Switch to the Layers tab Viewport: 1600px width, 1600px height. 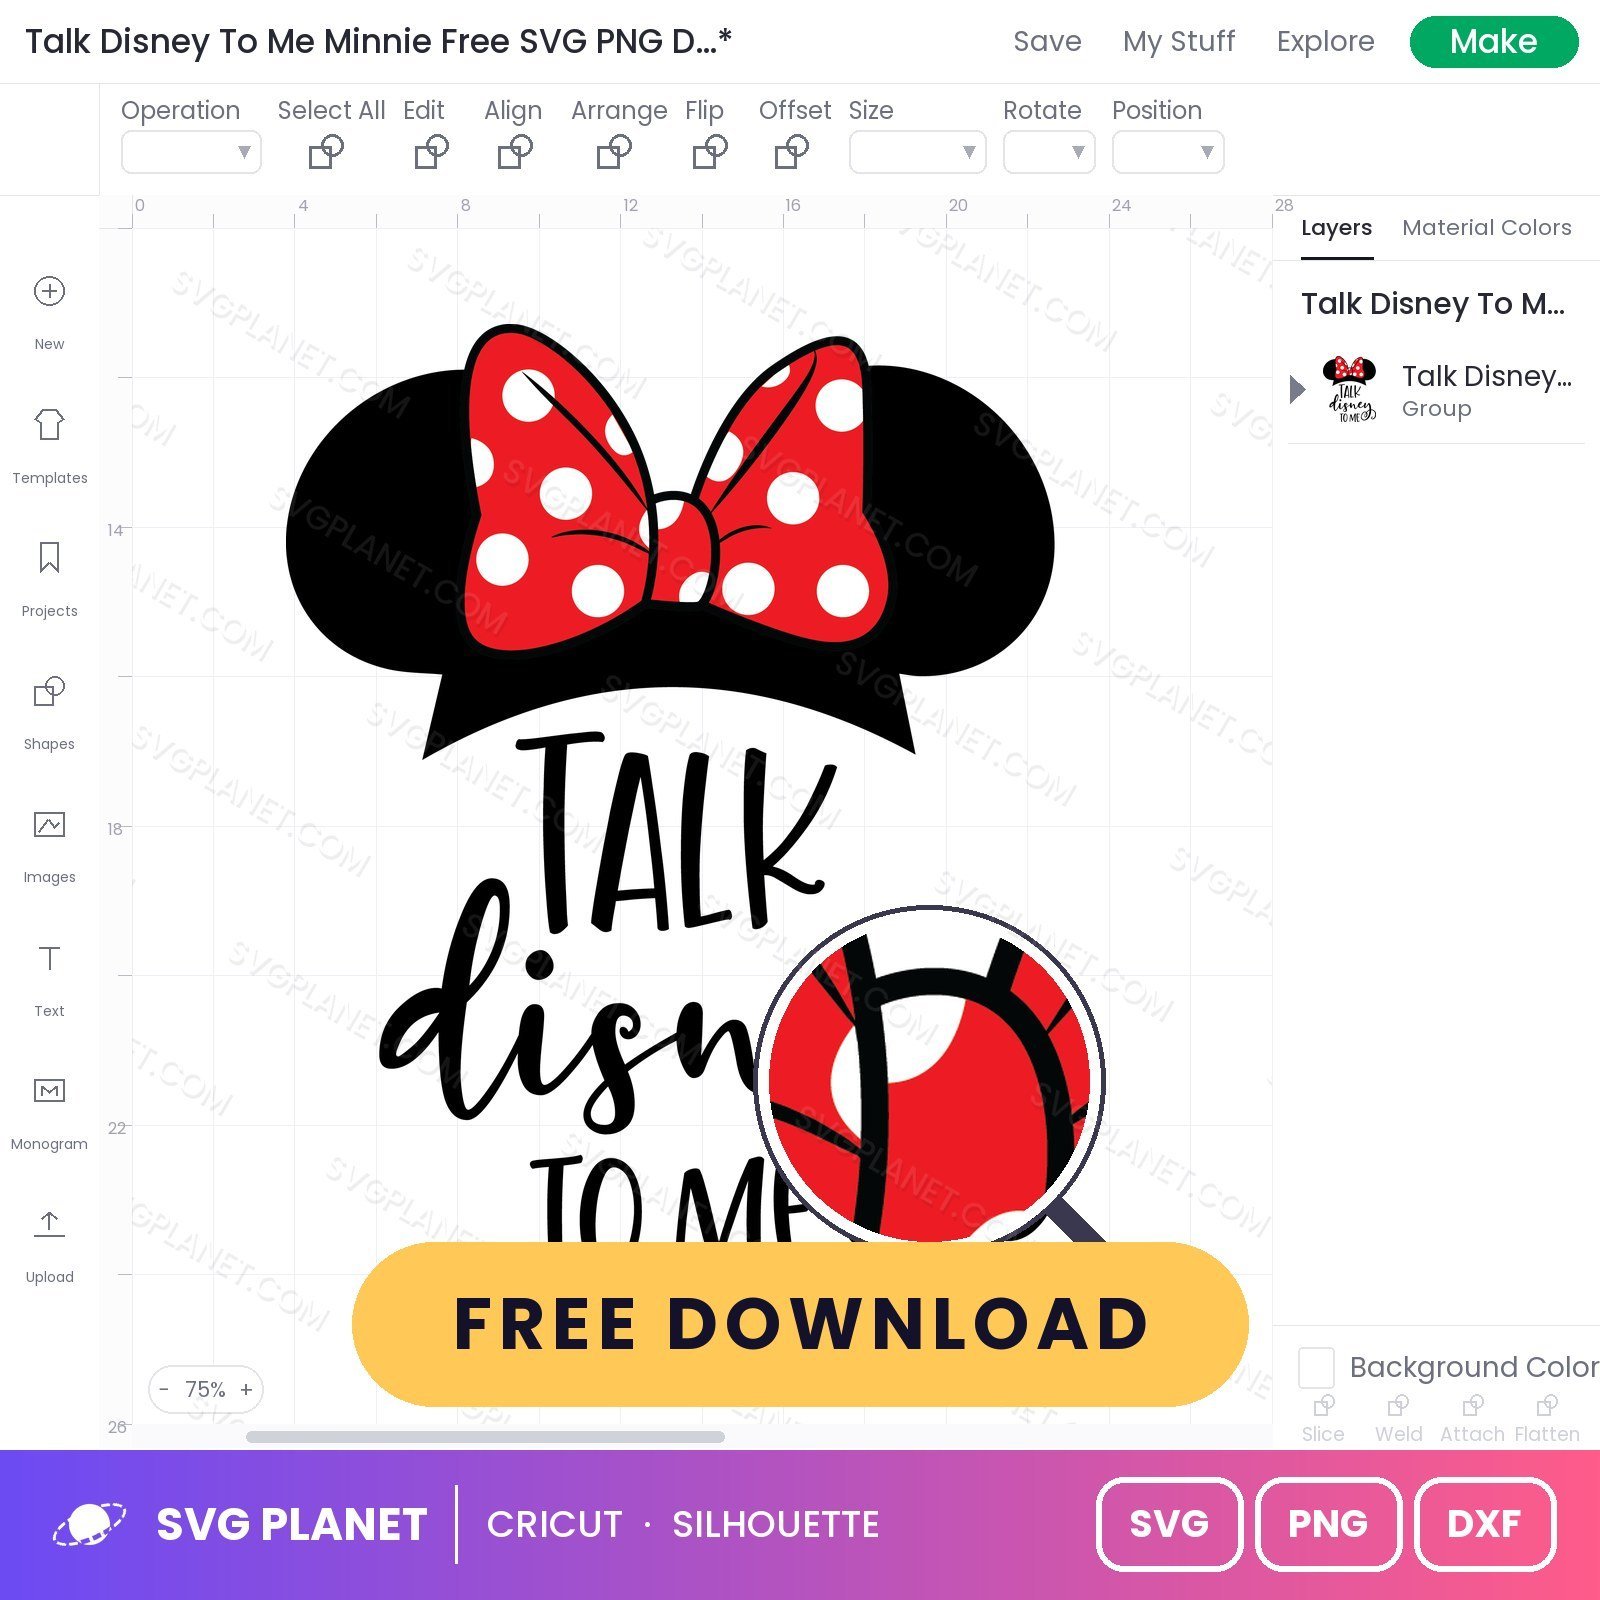[1336, 228]
